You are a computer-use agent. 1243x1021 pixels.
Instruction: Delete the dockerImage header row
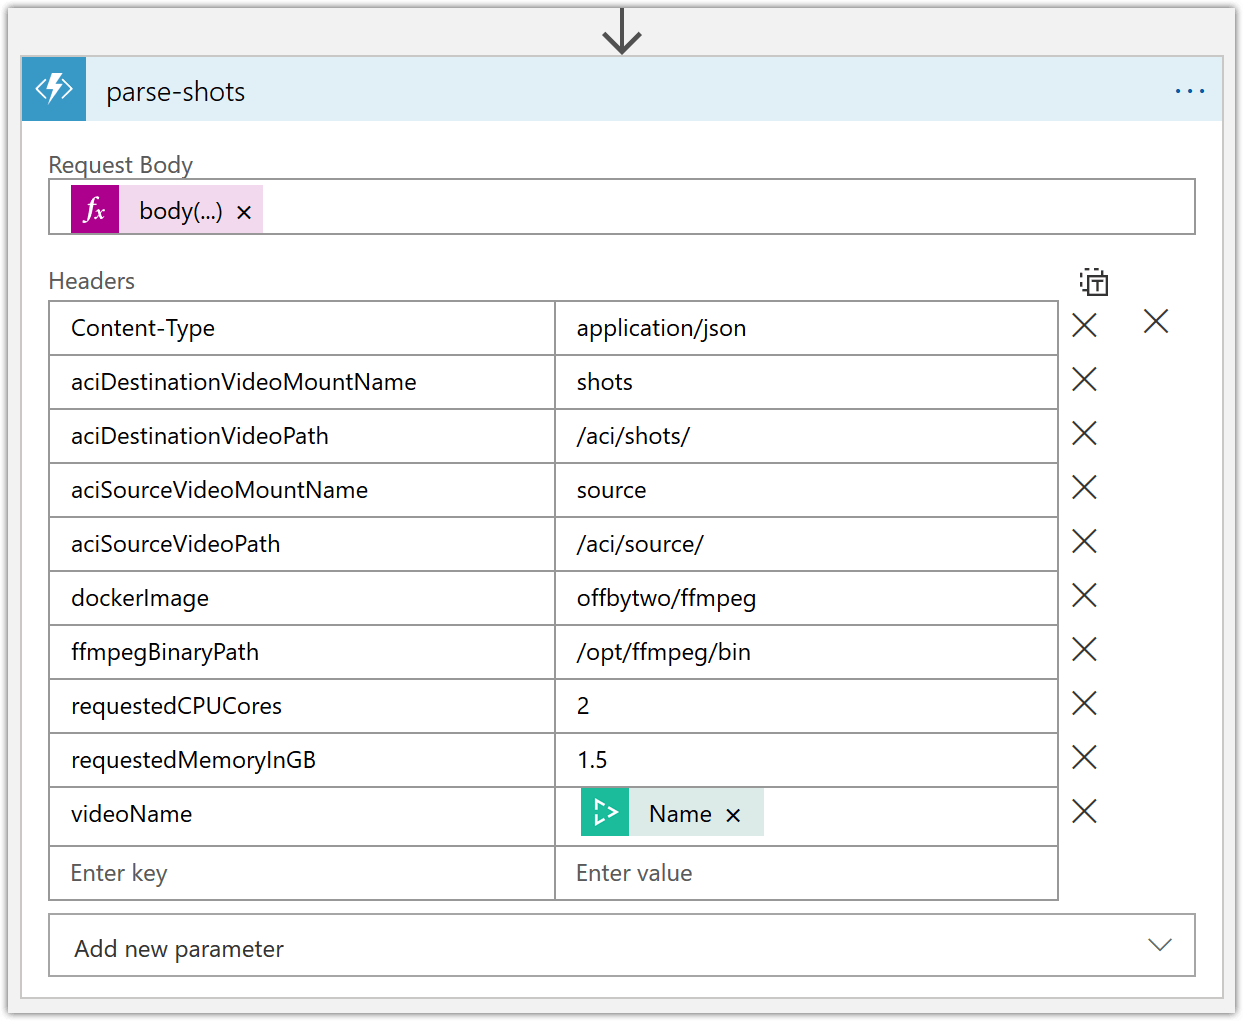coord(1084,595)
